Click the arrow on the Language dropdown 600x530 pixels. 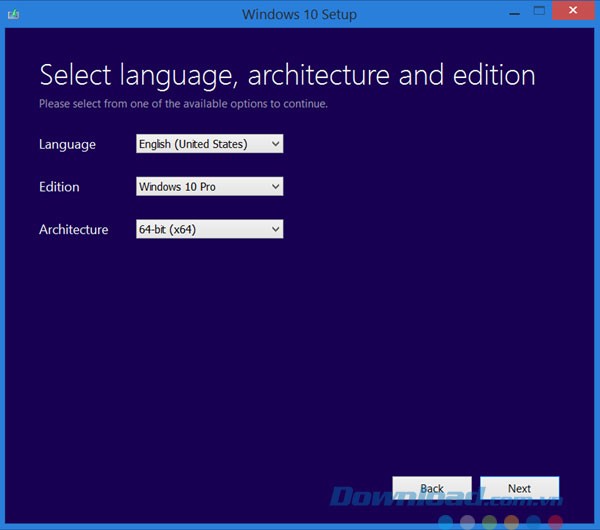[x=275, y=144]
